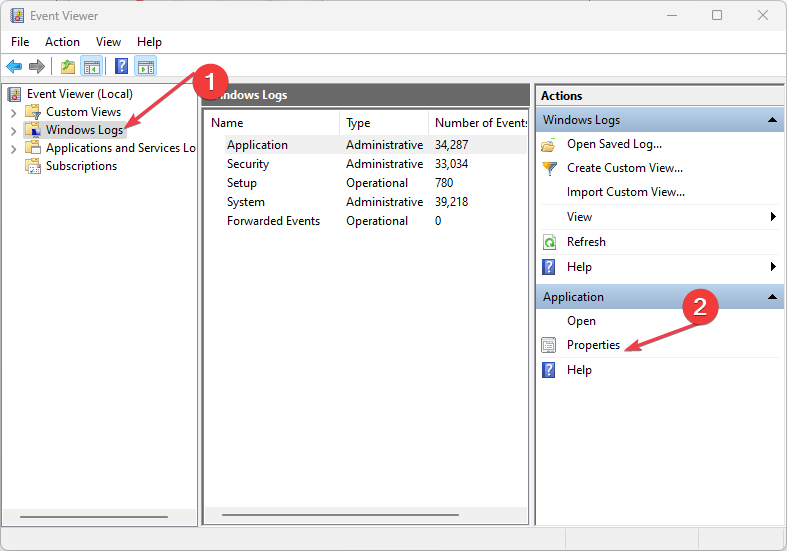Viewport: 787px width, 551px height.
Task: Click the tree pane horizontal scrollbar
Action: [x=94, y=516]
